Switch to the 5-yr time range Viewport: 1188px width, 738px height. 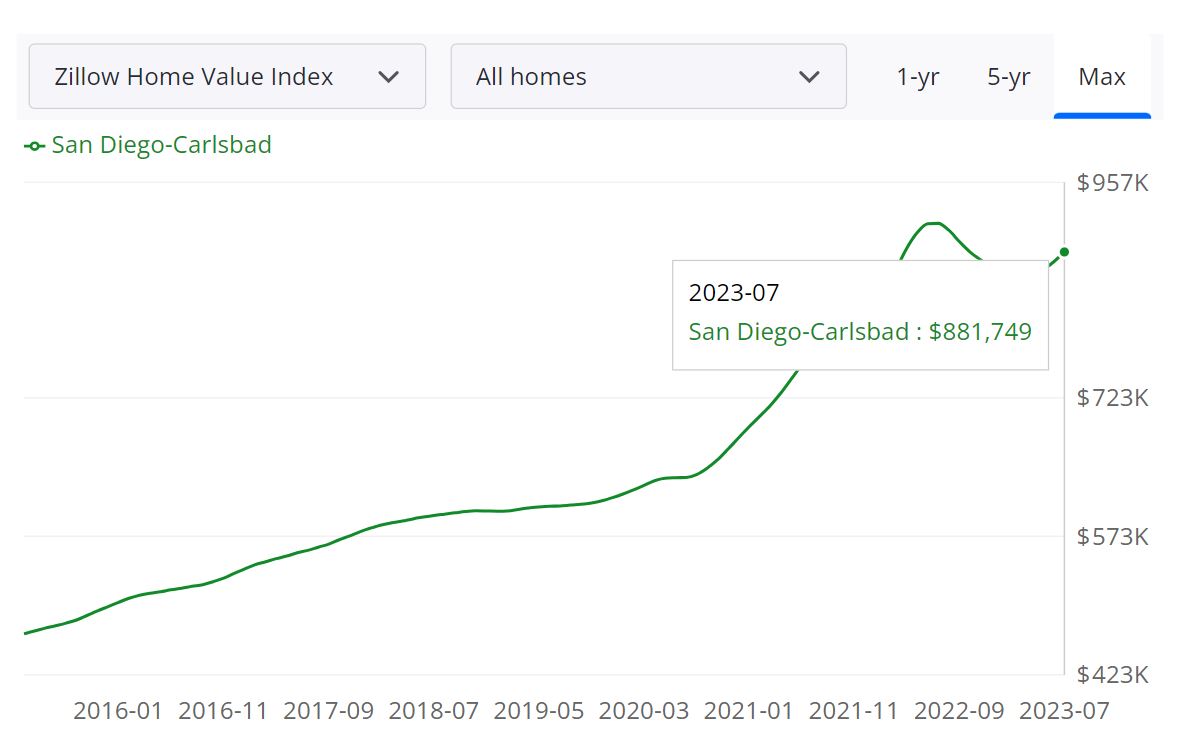coord(1007,76)
